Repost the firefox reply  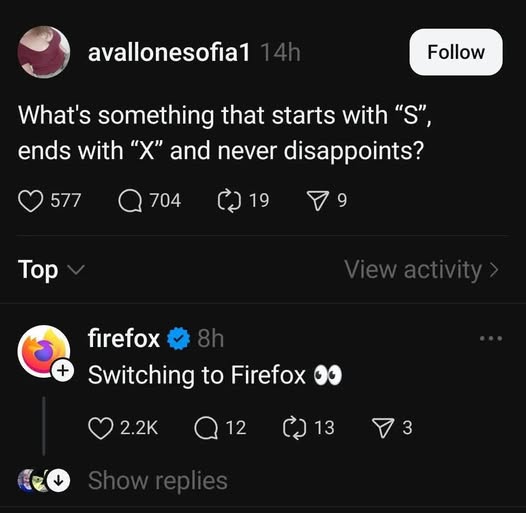point(294,428)
